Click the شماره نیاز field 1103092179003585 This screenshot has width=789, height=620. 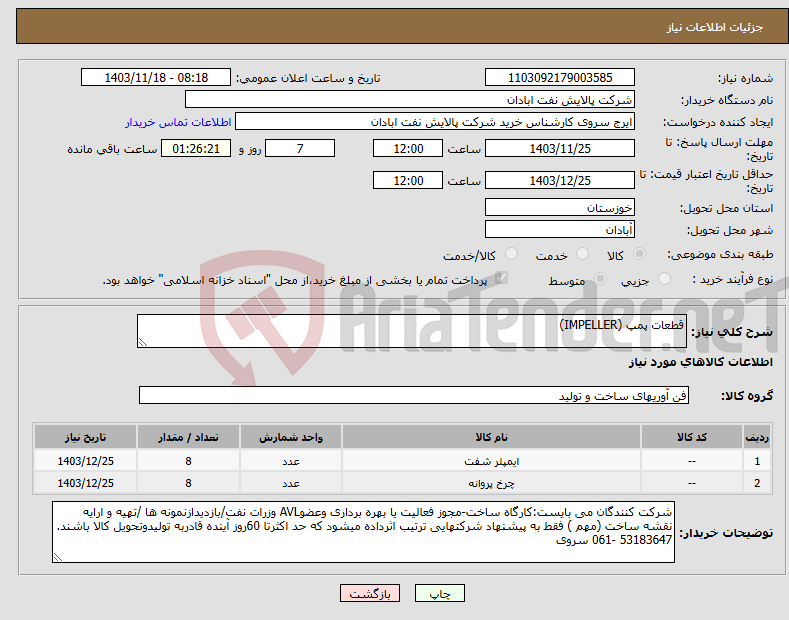point(560,78)
